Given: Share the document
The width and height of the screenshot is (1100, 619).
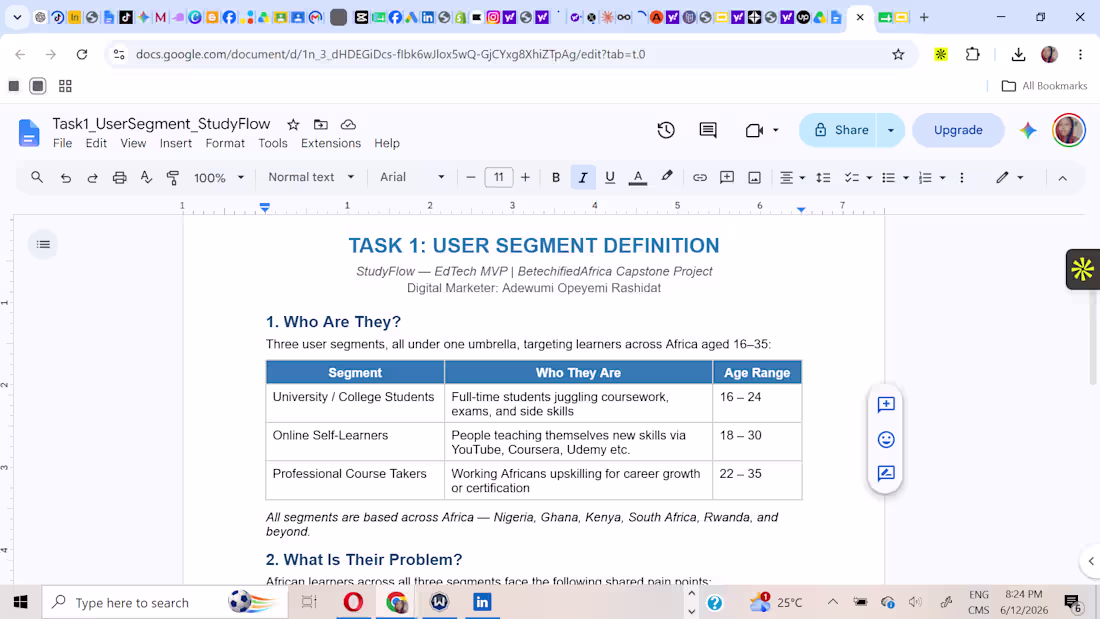Looking at the screenshot, I should point(840,130).
